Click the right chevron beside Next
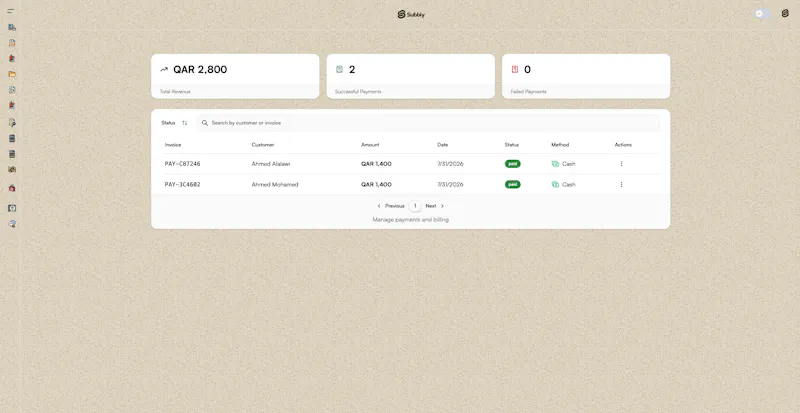Image resolution: width=800 pixels, height=413 pixels. 442,206
